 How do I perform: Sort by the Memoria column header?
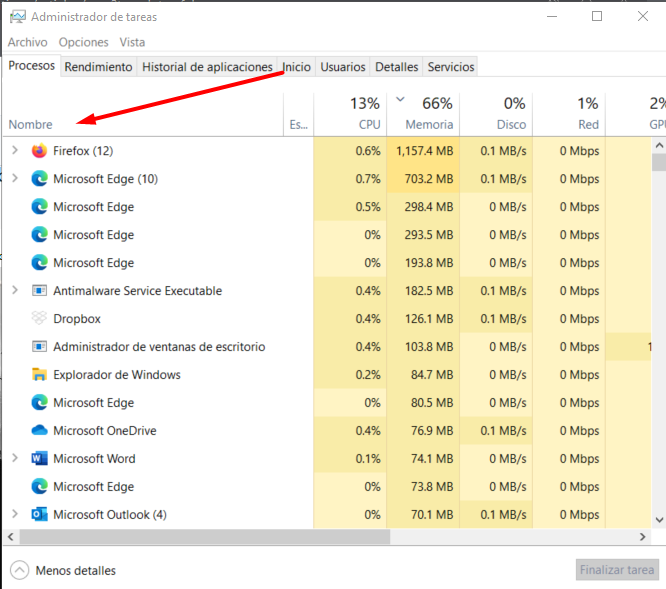coord(423,115)
